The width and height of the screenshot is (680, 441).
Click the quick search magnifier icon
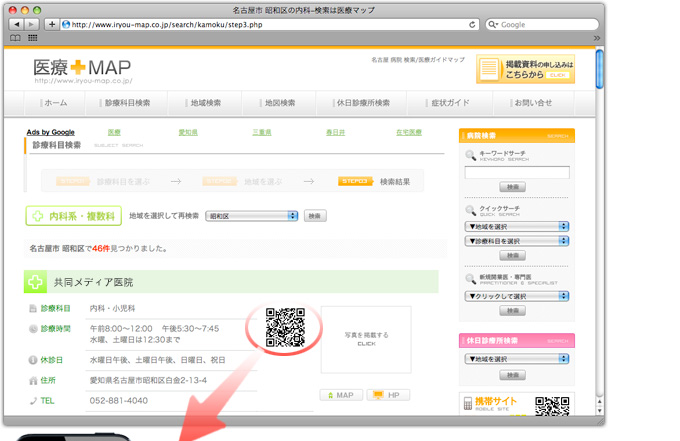pos(470,210)
